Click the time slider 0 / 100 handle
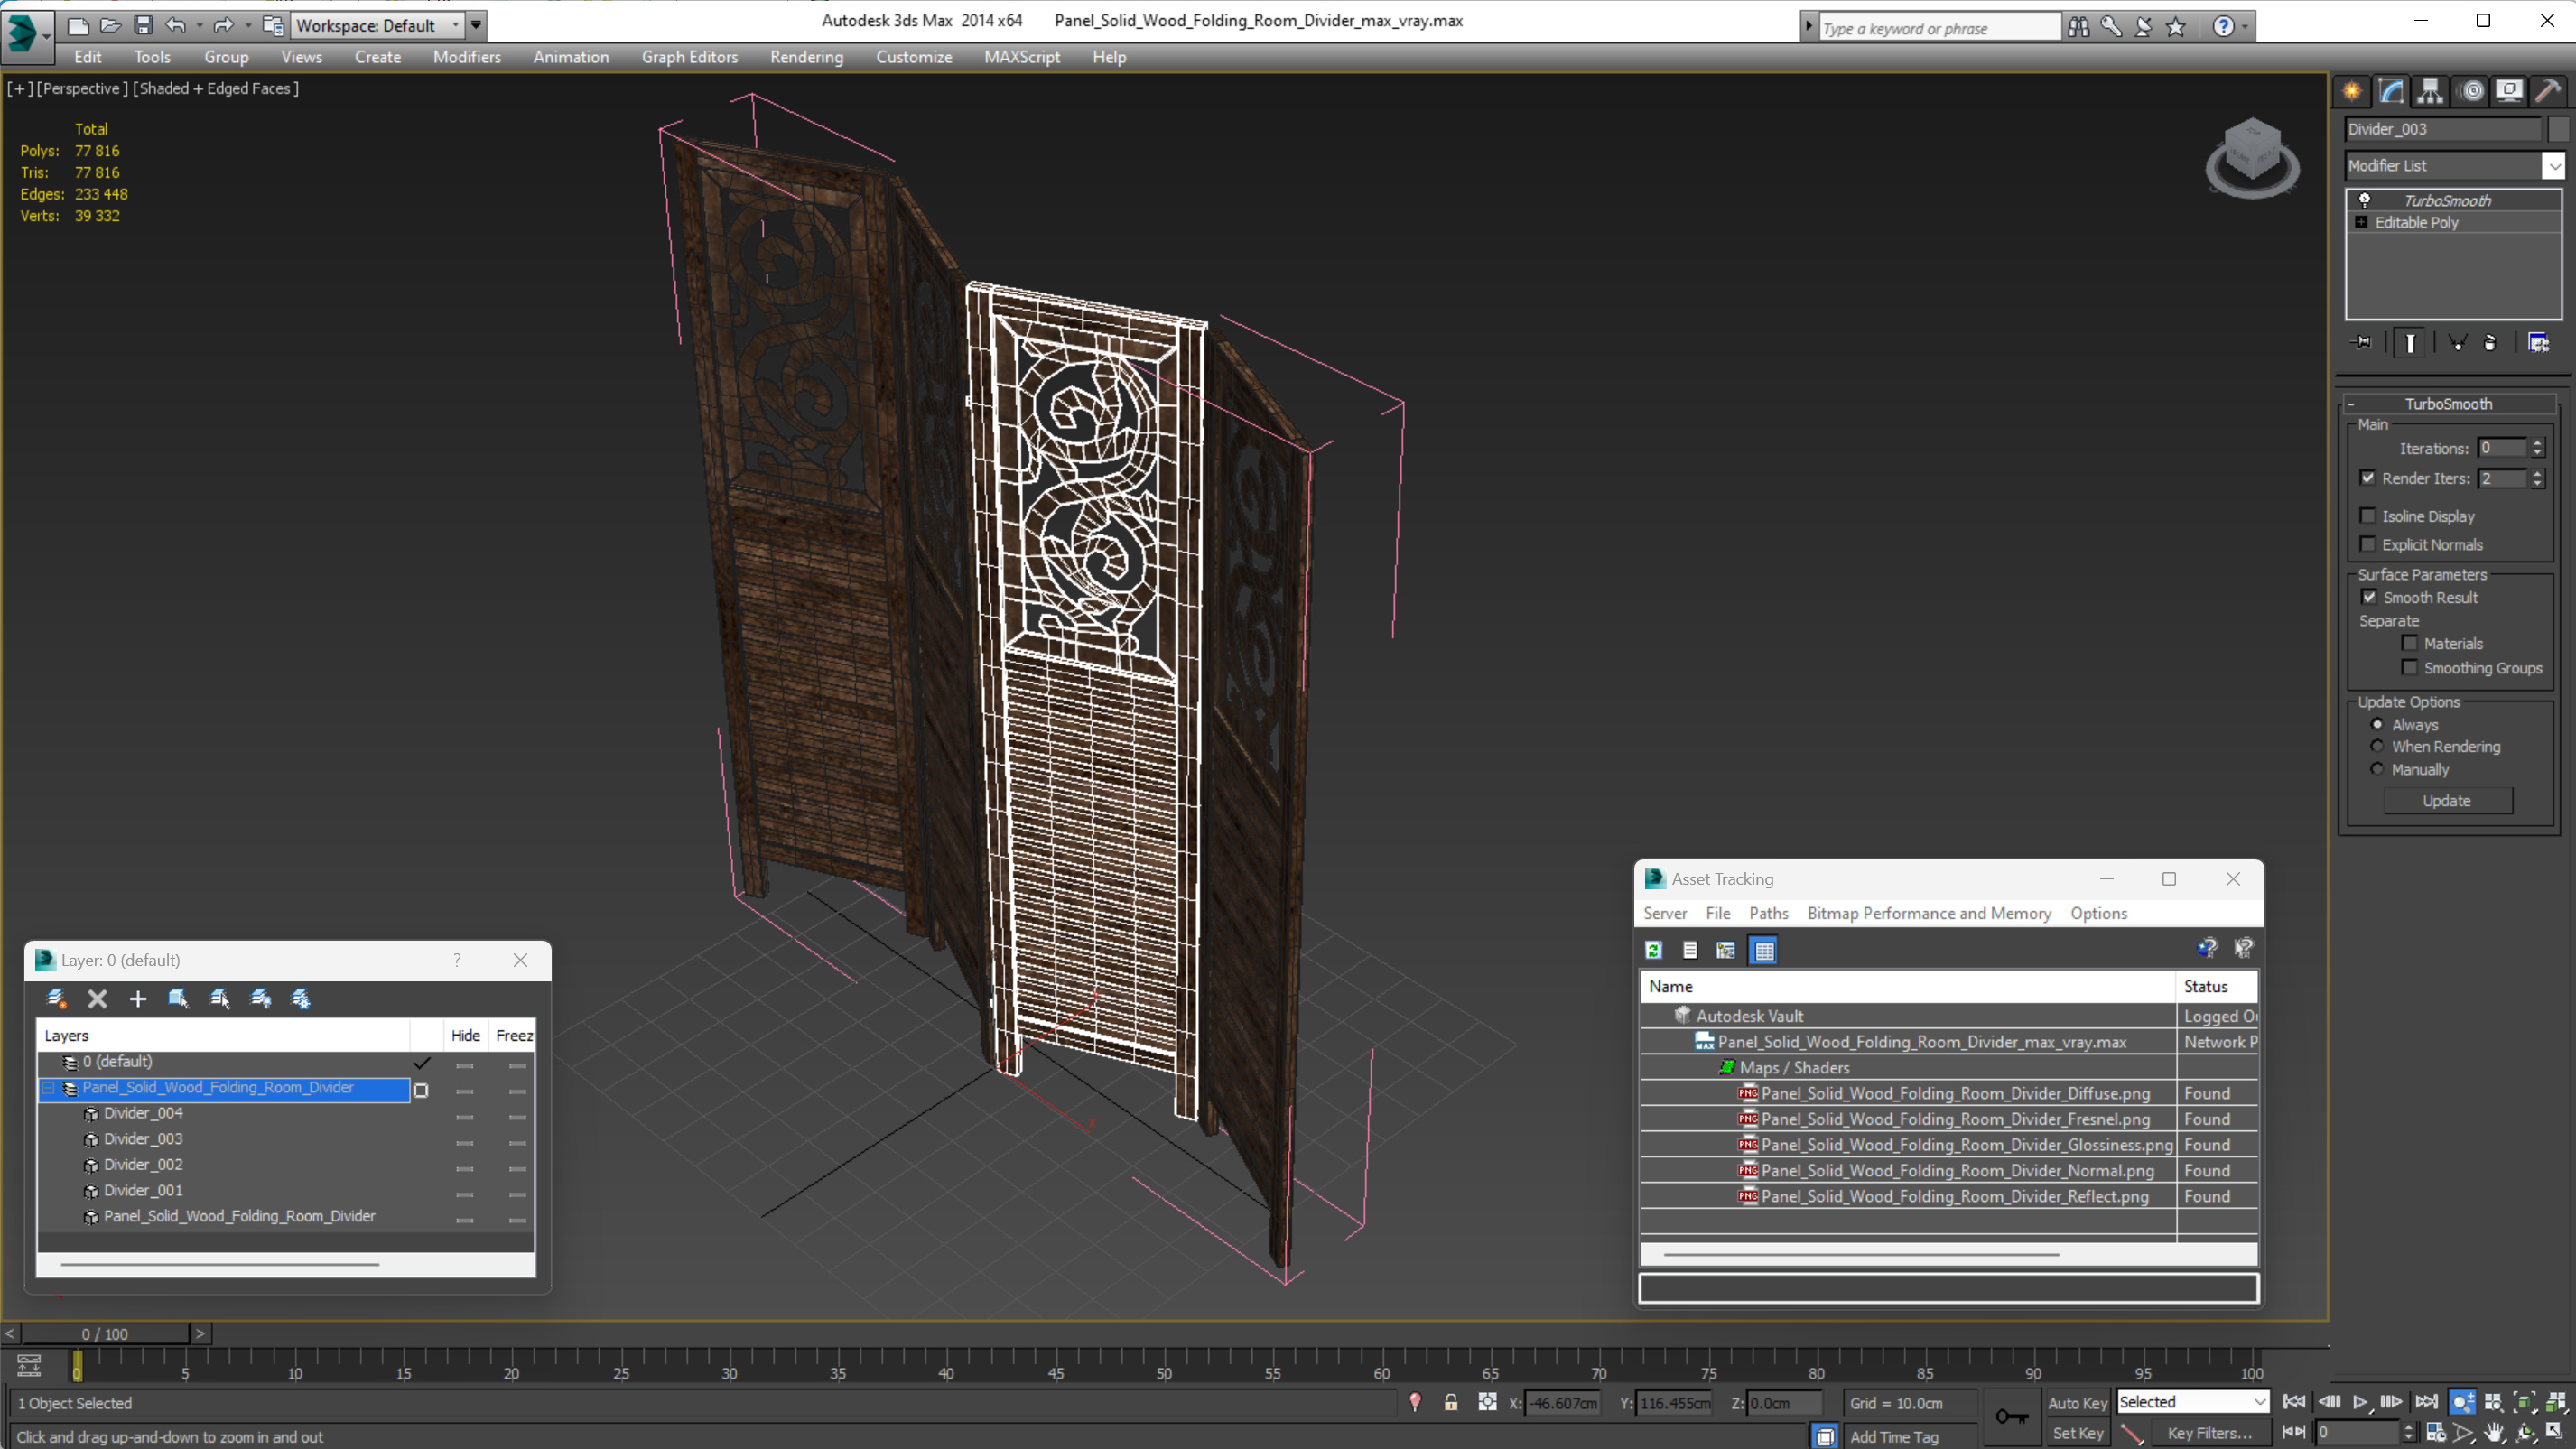 105,1333
